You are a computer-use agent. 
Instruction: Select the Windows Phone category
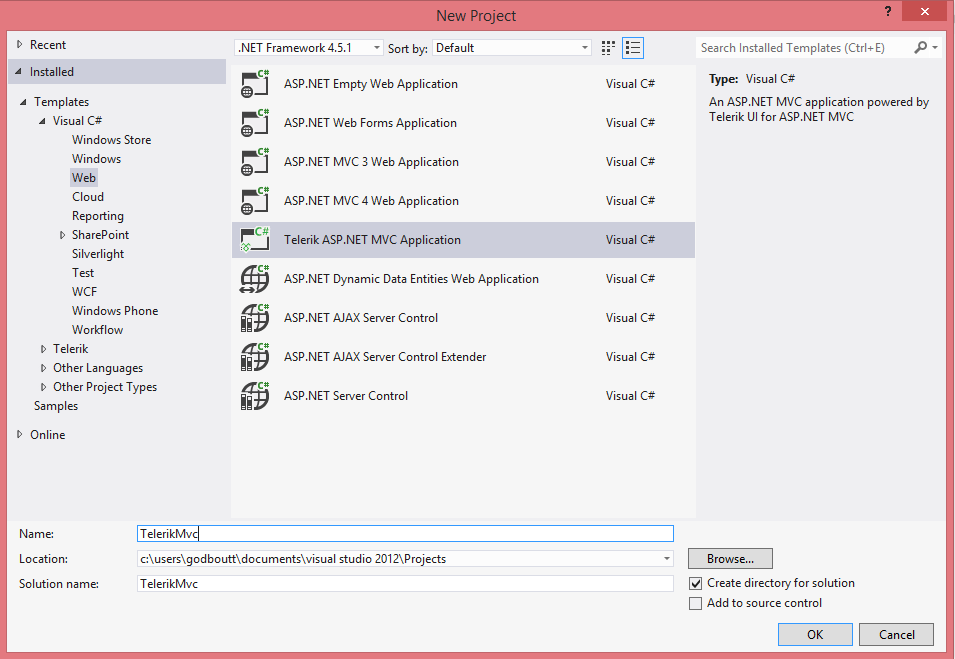(115, 311)
